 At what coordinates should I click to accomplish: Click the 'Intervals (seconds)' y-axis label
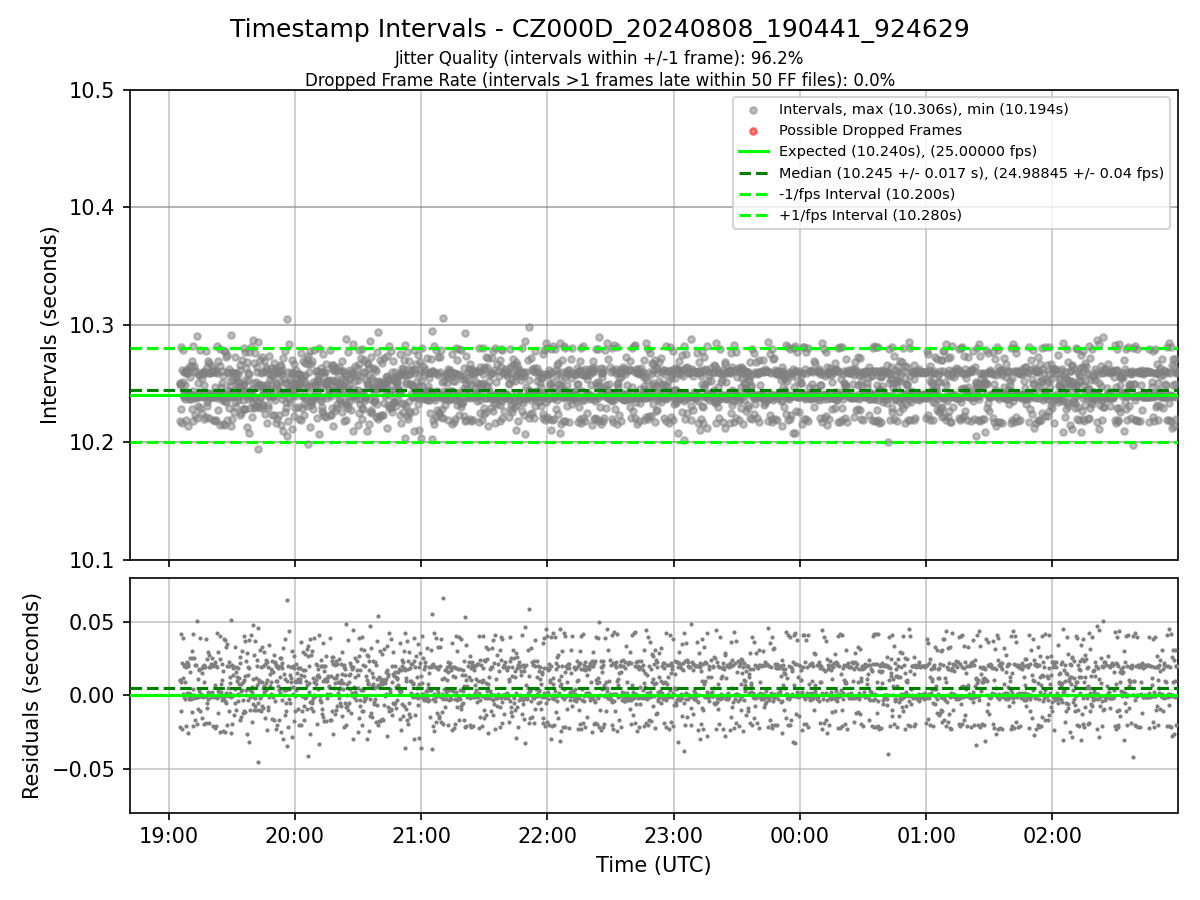coord(50,325)
